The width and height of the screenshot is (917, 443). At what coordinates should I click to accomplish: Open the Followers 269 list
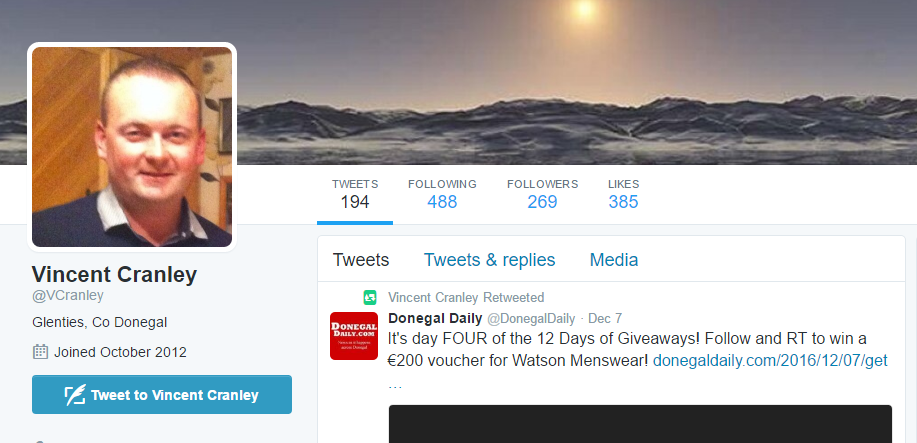coord(542,194)
